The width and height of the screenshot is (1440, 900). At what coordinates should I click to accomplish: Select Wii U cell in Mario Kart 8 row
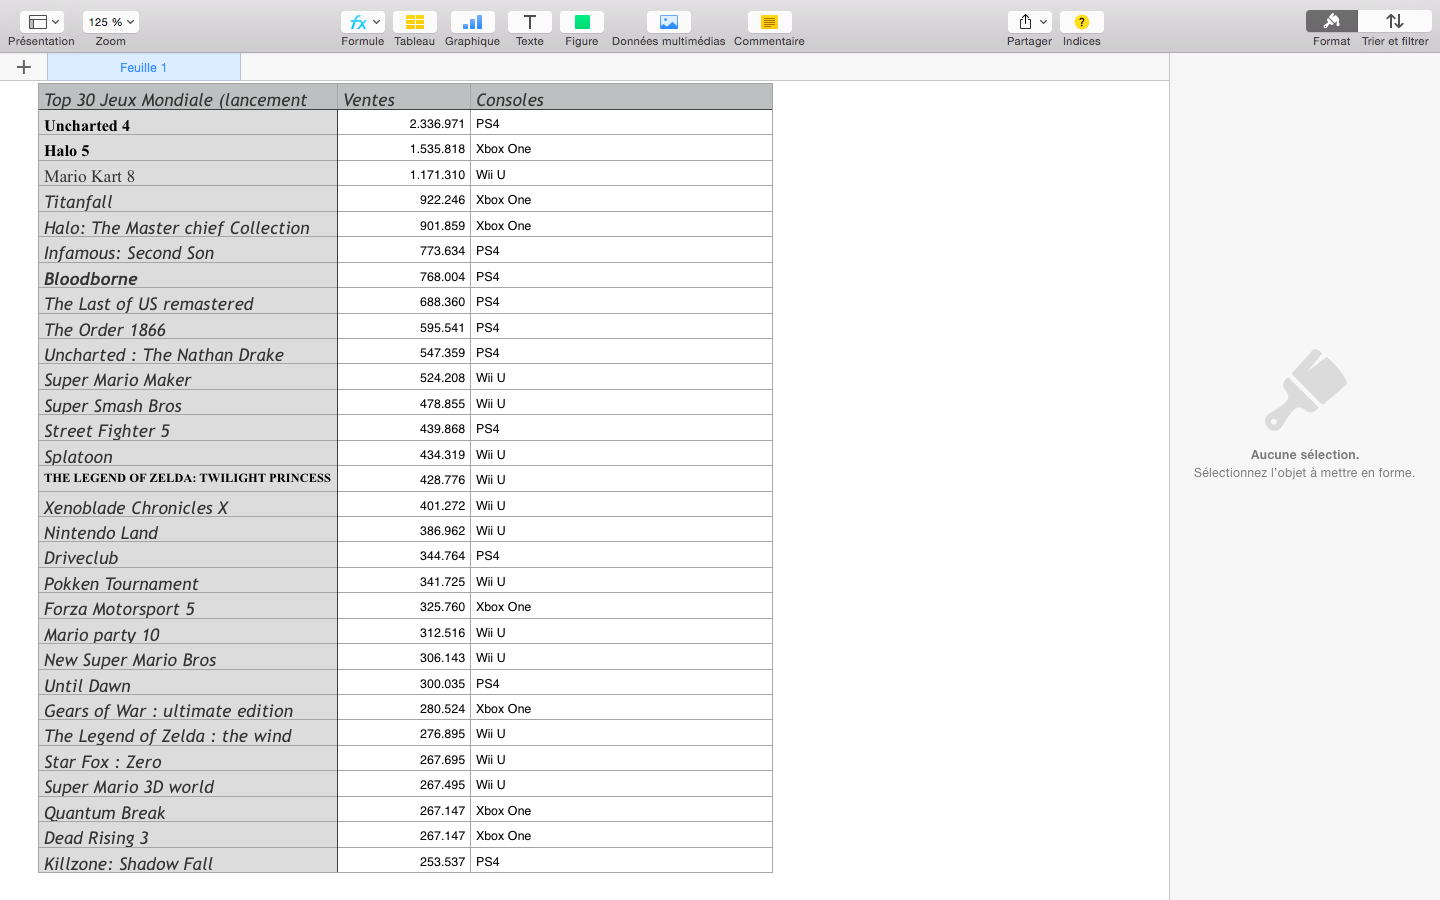[621, 174]
